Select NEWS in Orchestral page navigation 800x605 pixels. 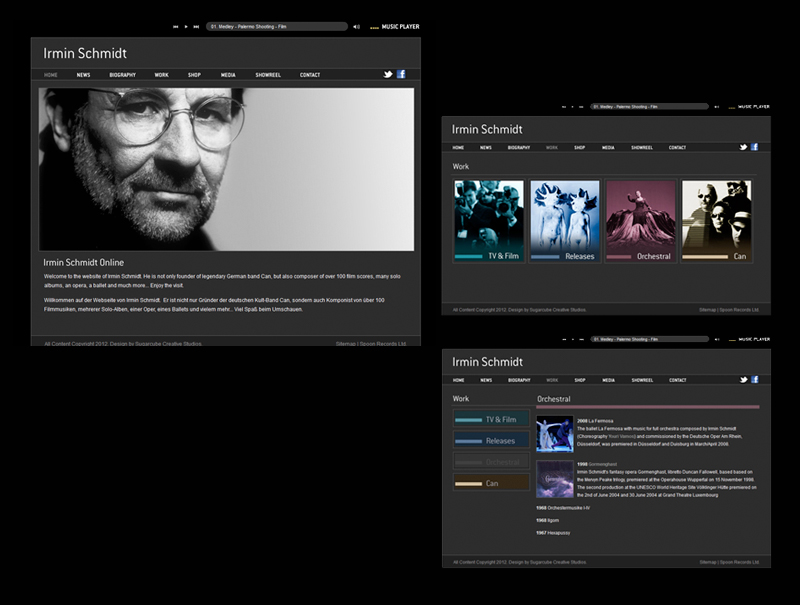coord(486,381)
